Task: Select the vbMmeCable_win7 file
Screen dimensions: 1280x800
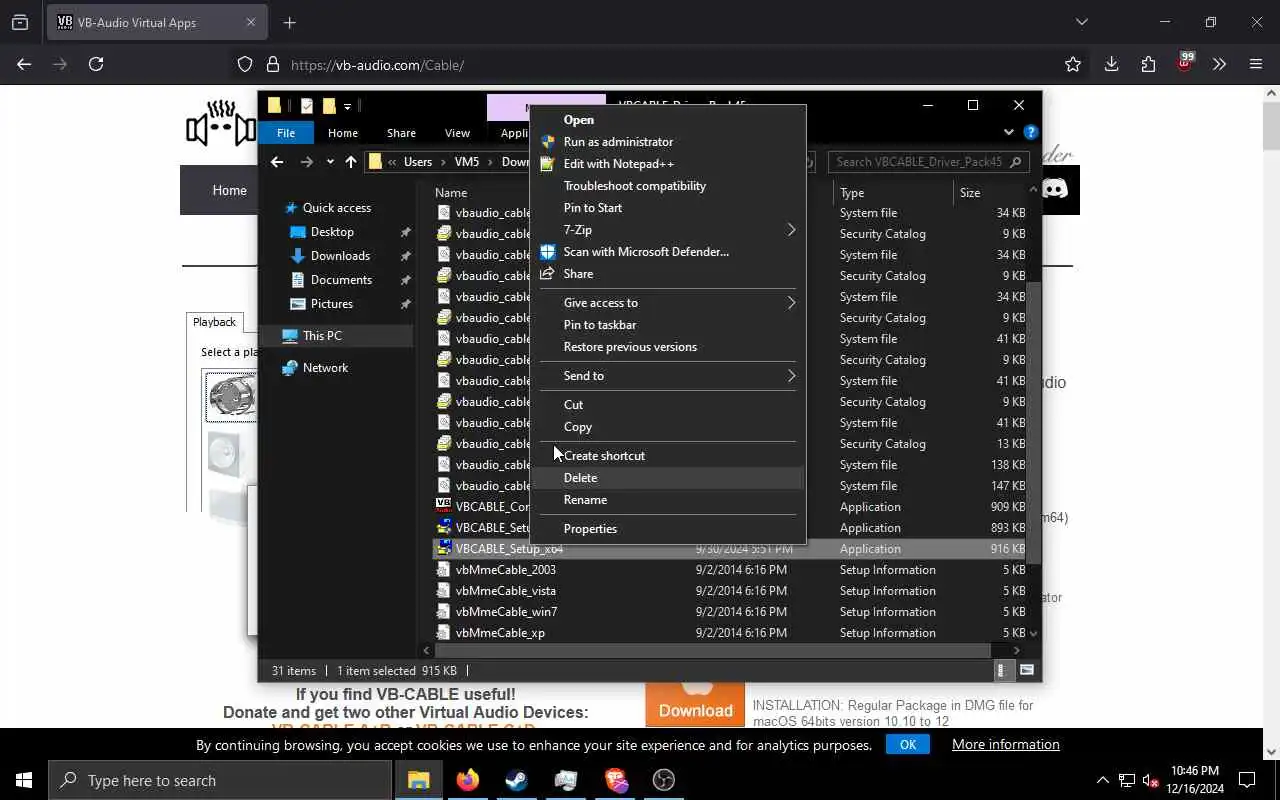Action: pyautogui.click(x=506, y=612)
